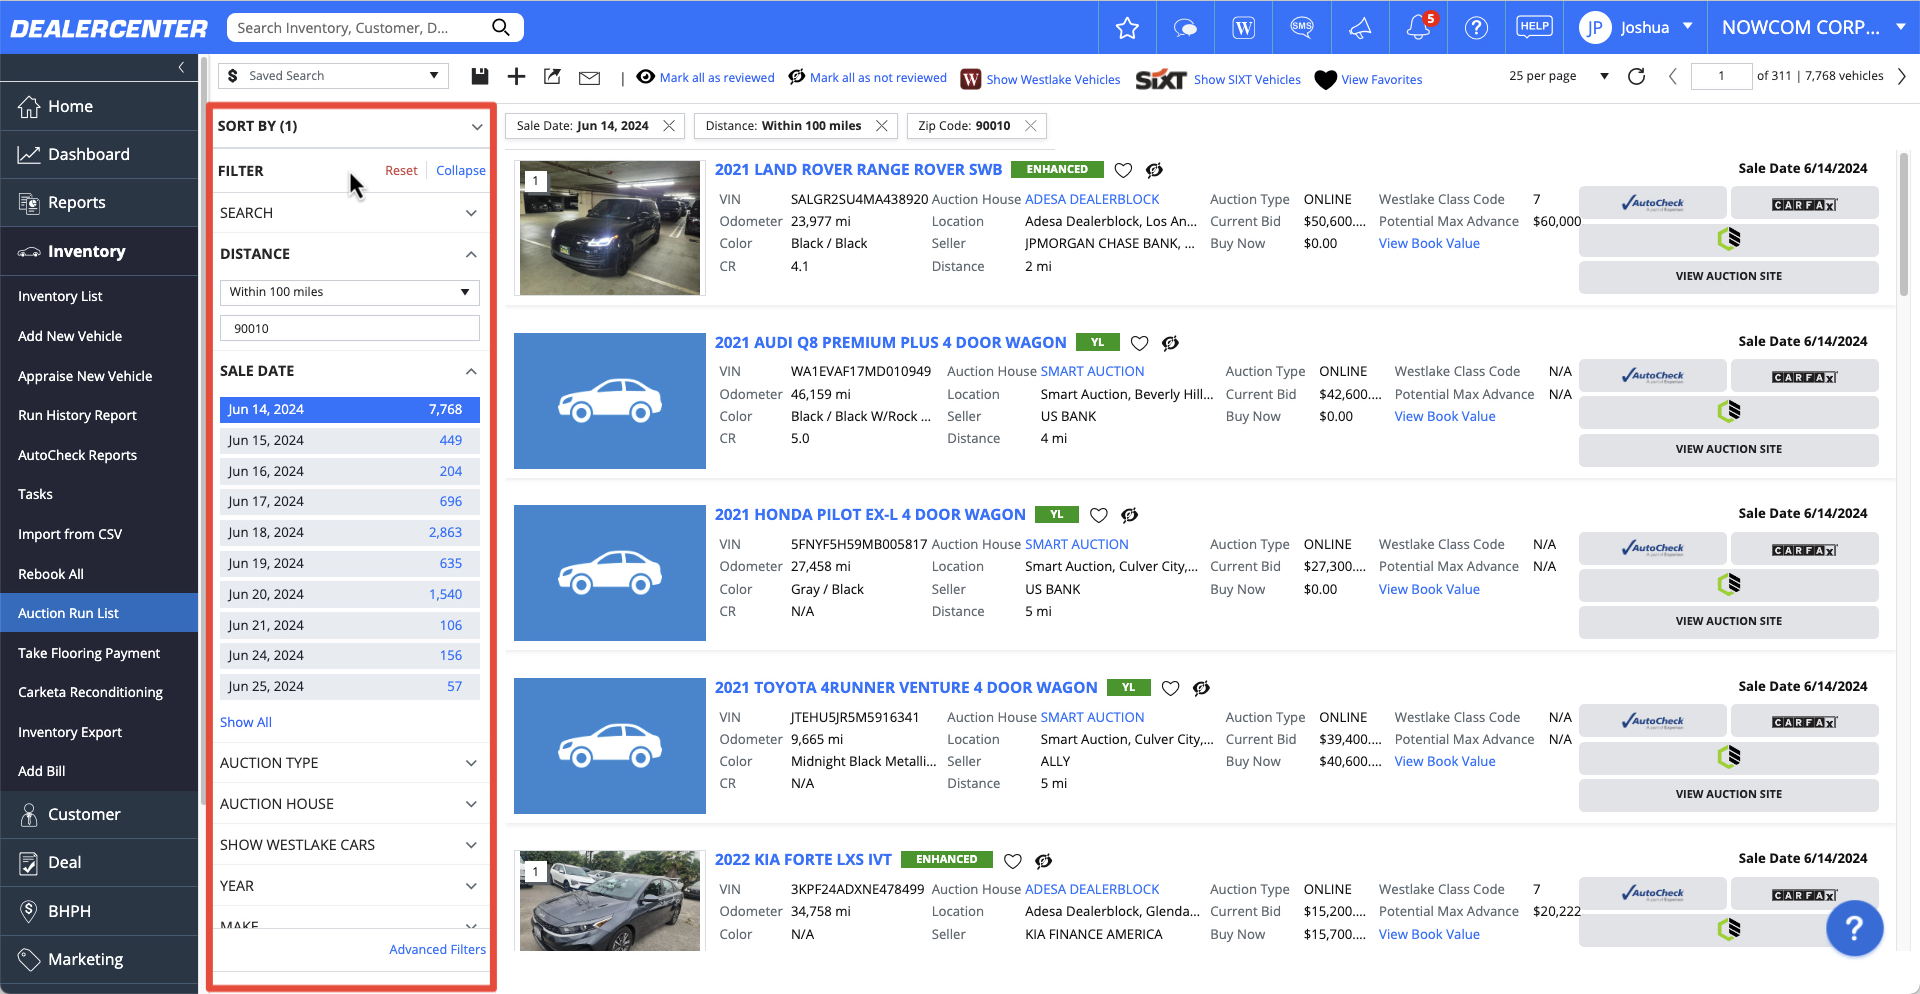Click the plus icon to add a new search
Image resolution: width=1920 pixels, height=994 pixels.
coord(516,75)
